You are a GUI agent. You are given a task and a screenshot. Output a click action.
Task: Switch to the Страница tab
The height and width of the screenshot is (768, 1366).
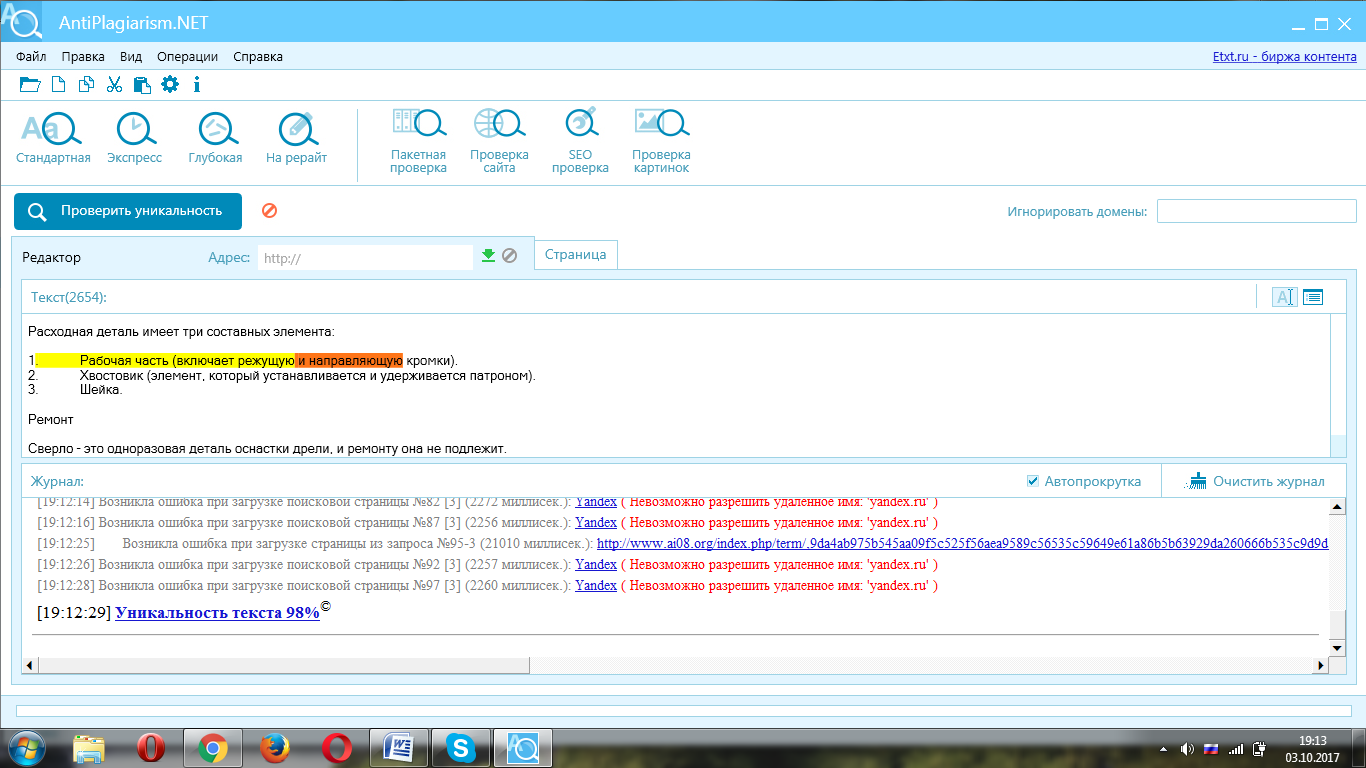(x=576, y=254)
